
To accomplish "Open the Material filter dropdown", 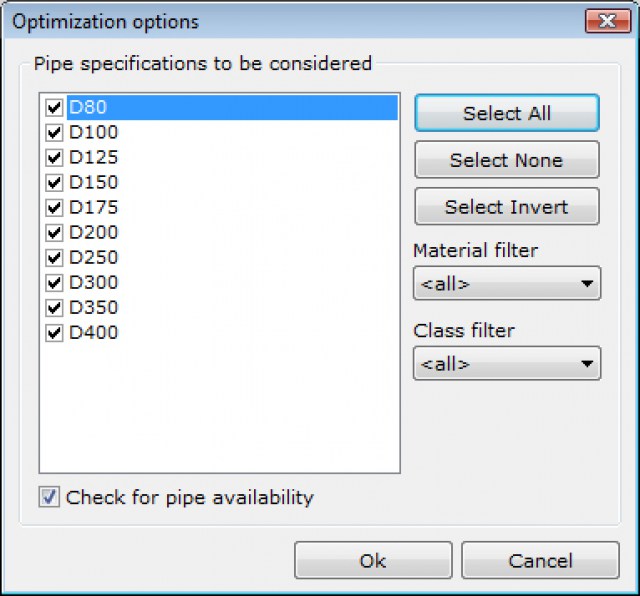I will [506, 284].
